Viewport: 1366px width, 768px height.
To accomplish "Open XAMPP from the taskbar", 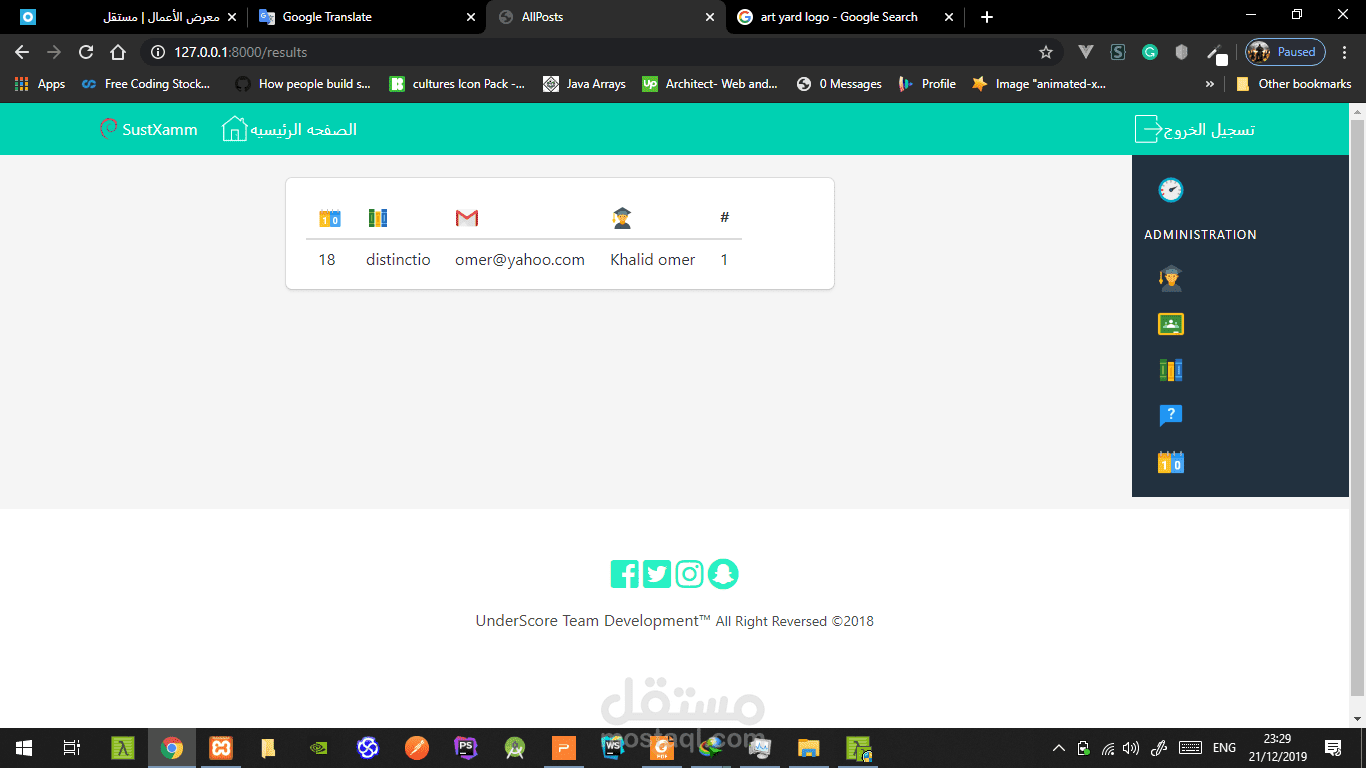I will pyautogui.click(x=221, y=748).
